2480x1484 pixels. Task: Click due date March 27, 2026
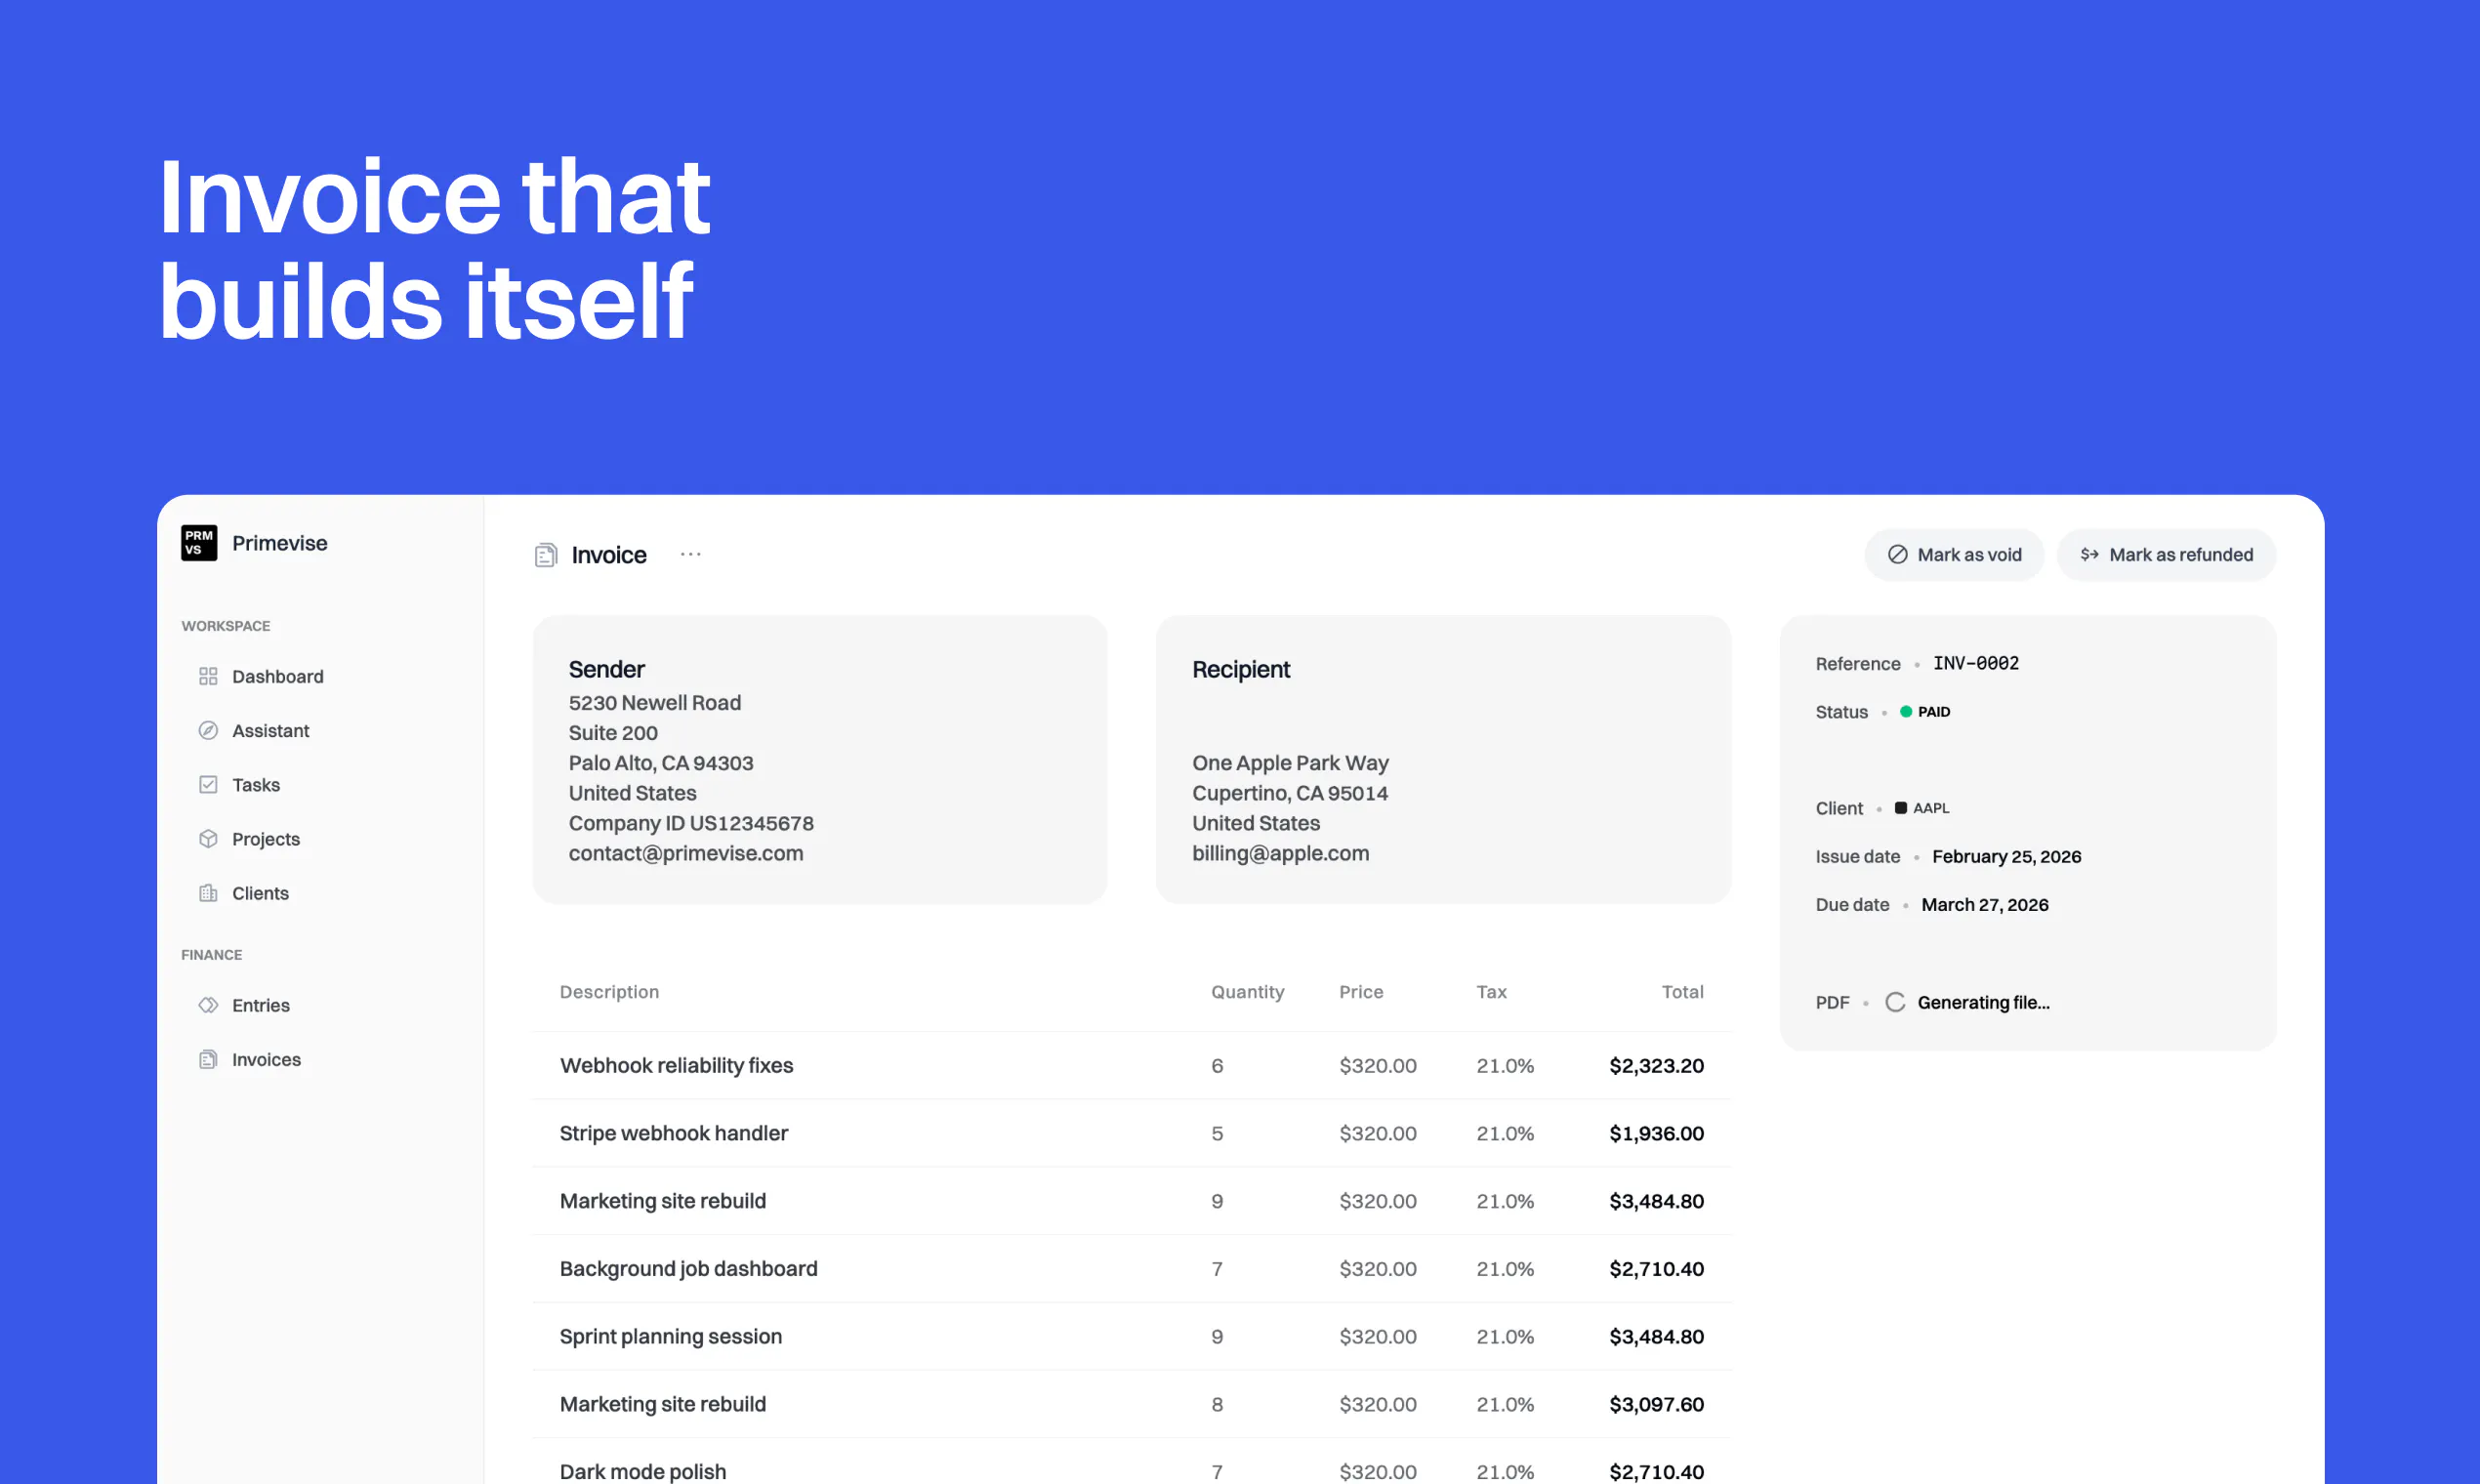(x=1985, y=904)
